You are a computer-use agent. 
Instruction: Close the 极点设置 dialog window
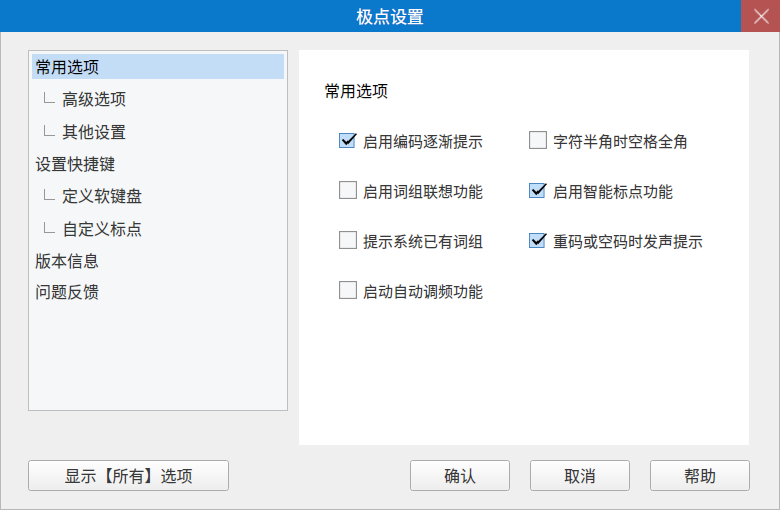(x=759, y=17)
